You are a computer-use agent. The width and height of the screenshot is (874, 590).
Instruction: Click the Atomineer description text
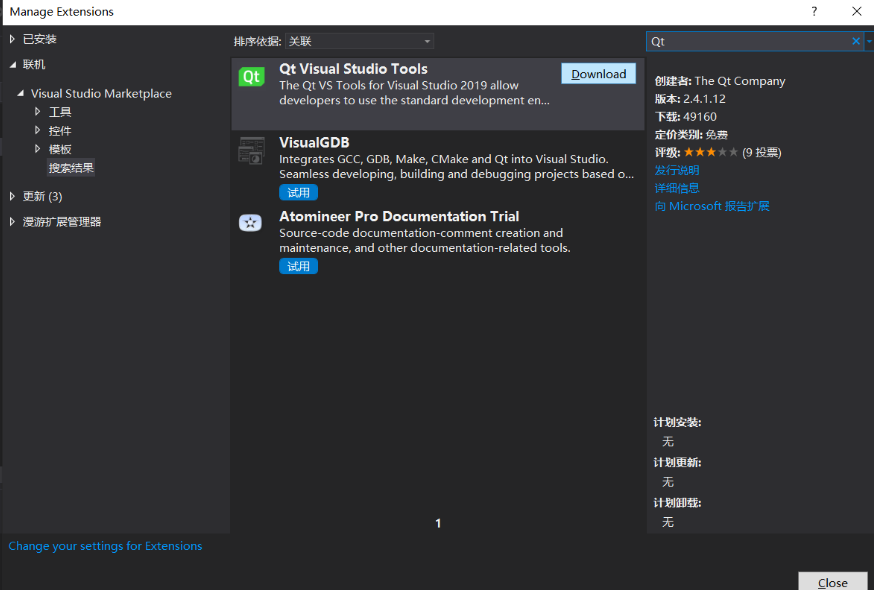tap(425, 240)
